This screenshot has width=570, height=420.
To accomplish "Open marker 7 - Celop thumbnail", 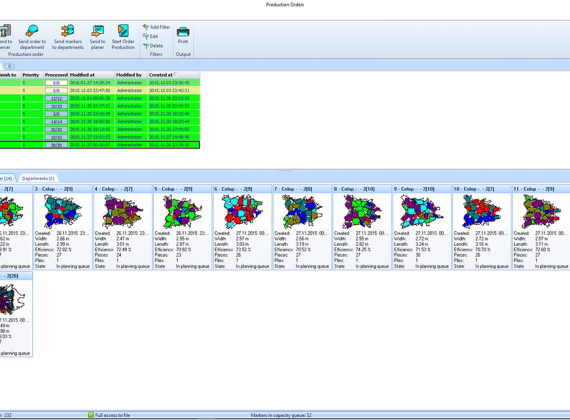I will click(x=302, y=211).
